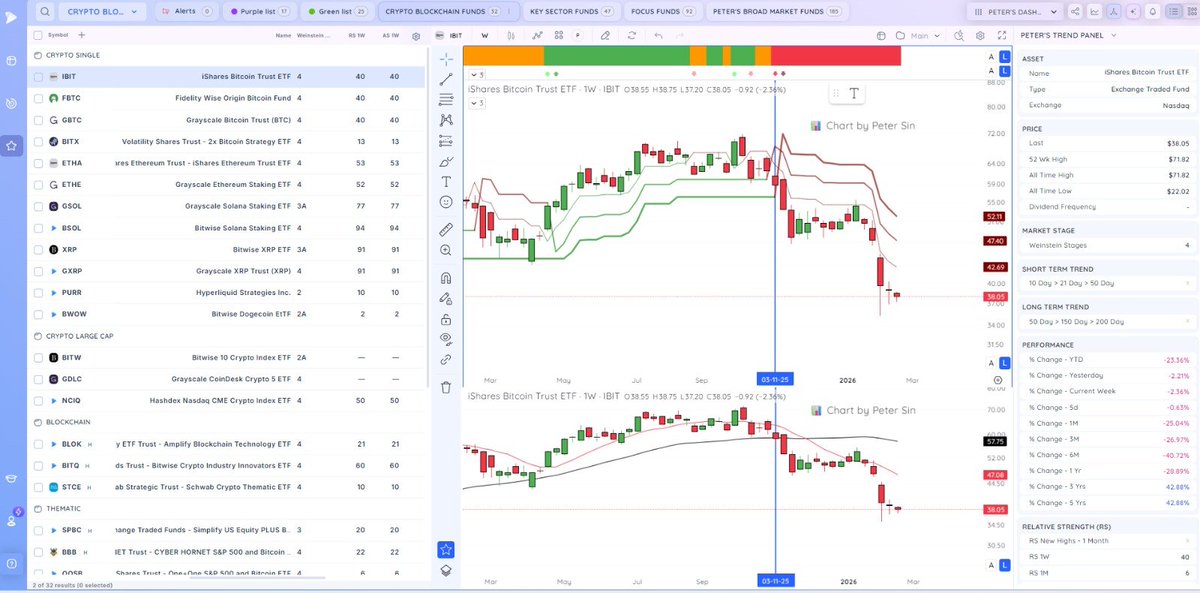Remove drawings with the trash icon
The height and width of the screenshot is (593, 1200).
point(446,387)
